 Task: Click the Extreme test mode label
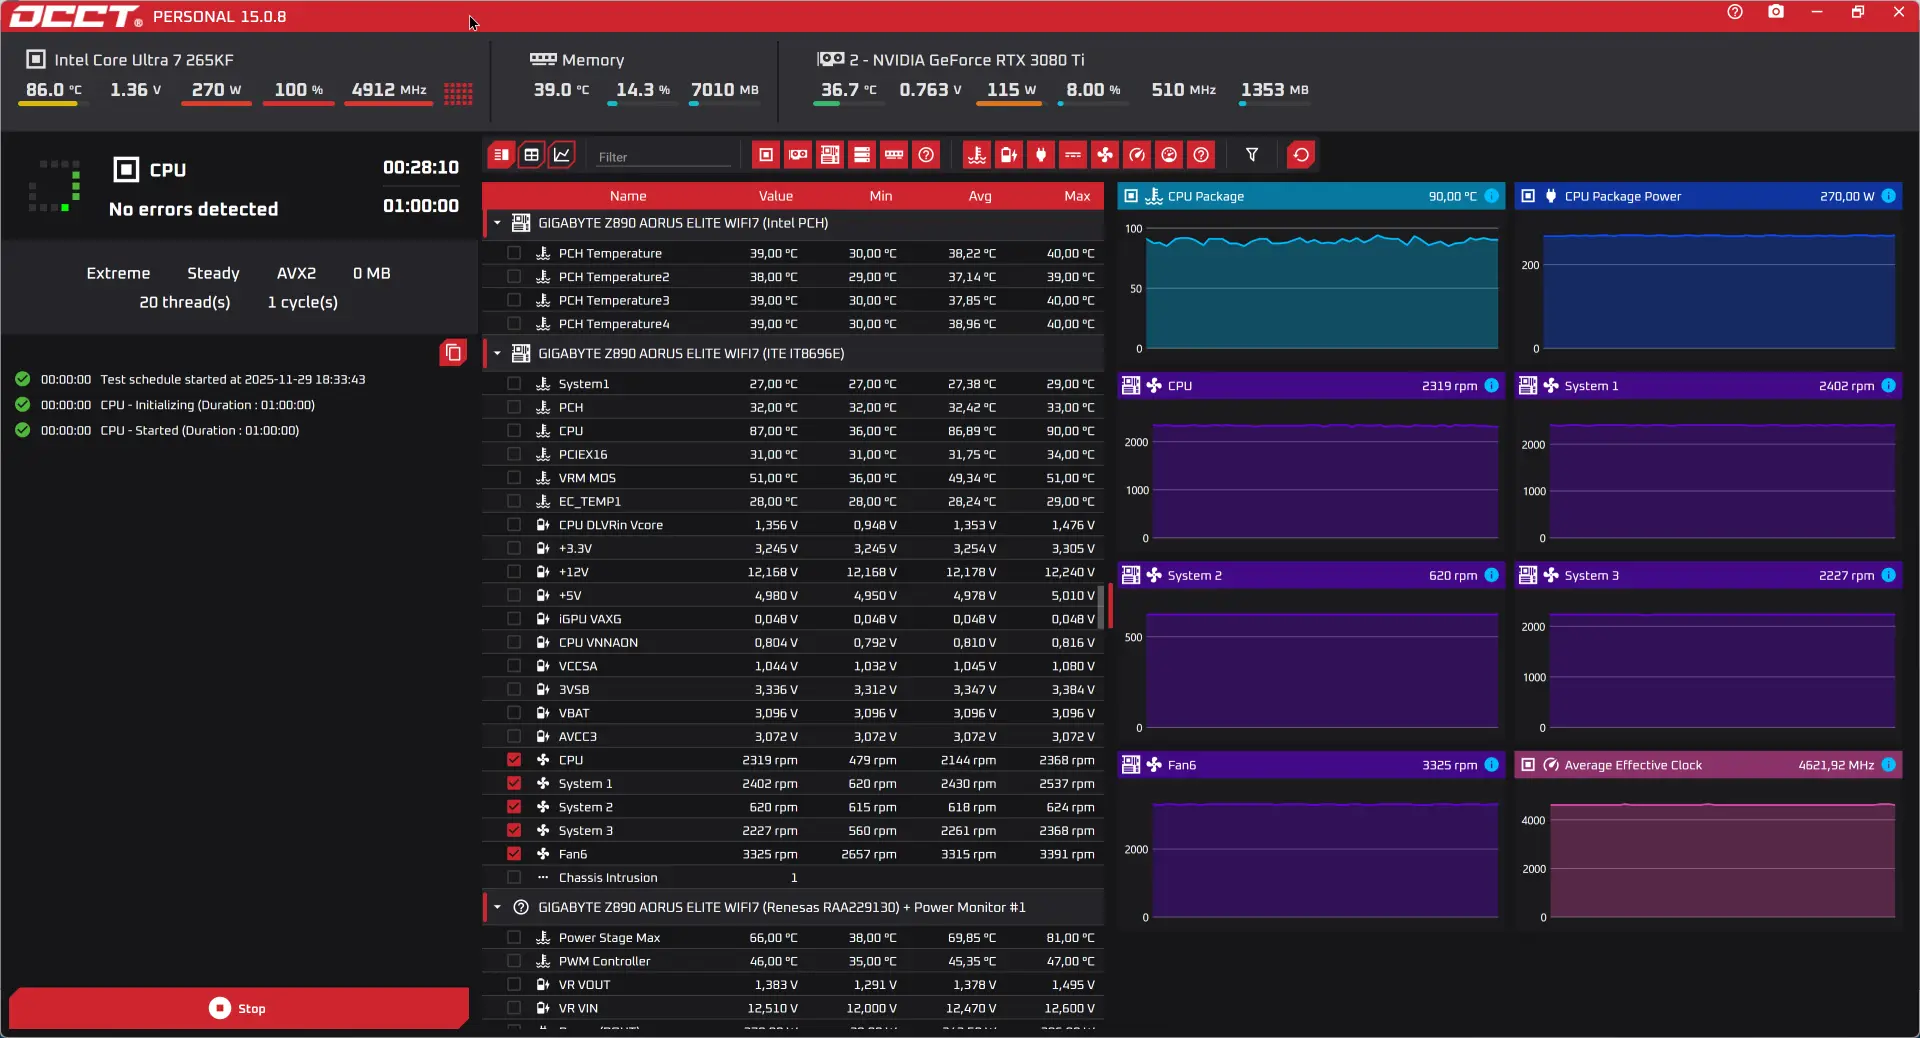point(118,273)
